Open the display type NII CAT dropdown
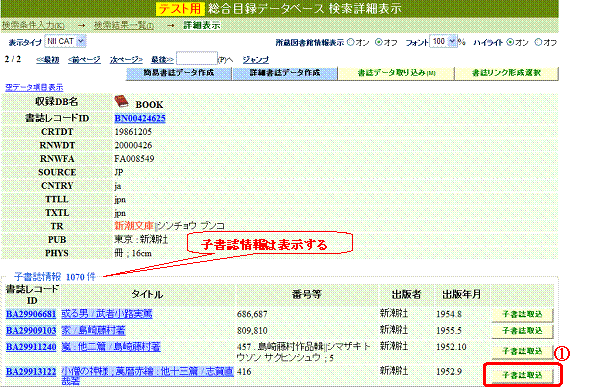Viewport: 589px width, 387px height. [65, 41]
